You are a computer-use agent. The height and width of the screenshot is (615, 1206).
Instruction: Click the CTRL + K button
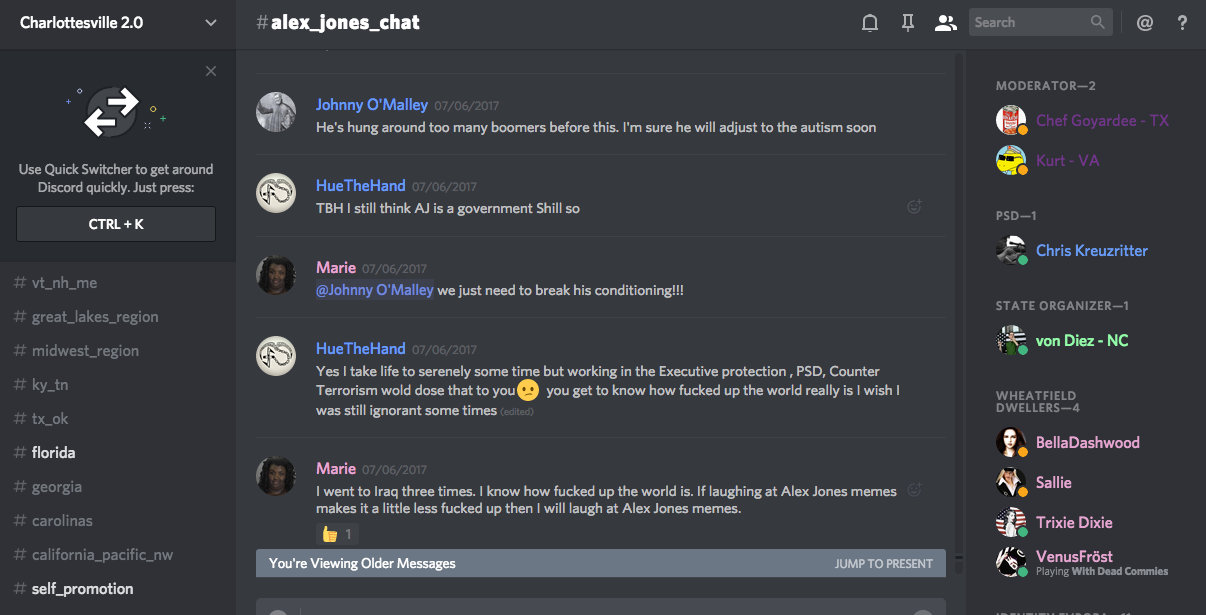click(x=116, y=224)
